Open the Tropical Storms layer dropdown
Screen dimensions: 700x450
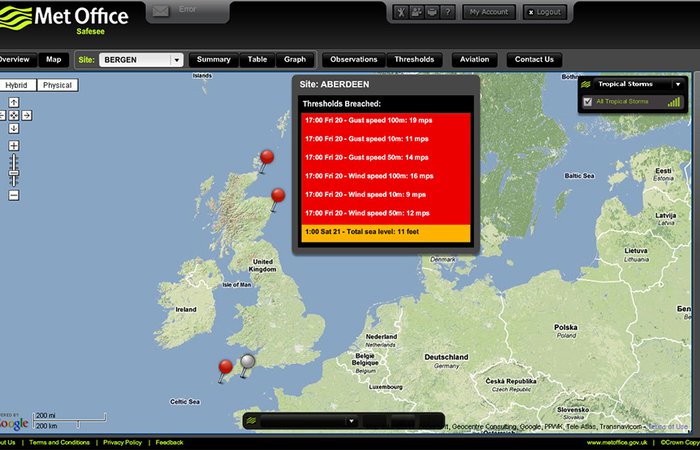tap(678, 84)
